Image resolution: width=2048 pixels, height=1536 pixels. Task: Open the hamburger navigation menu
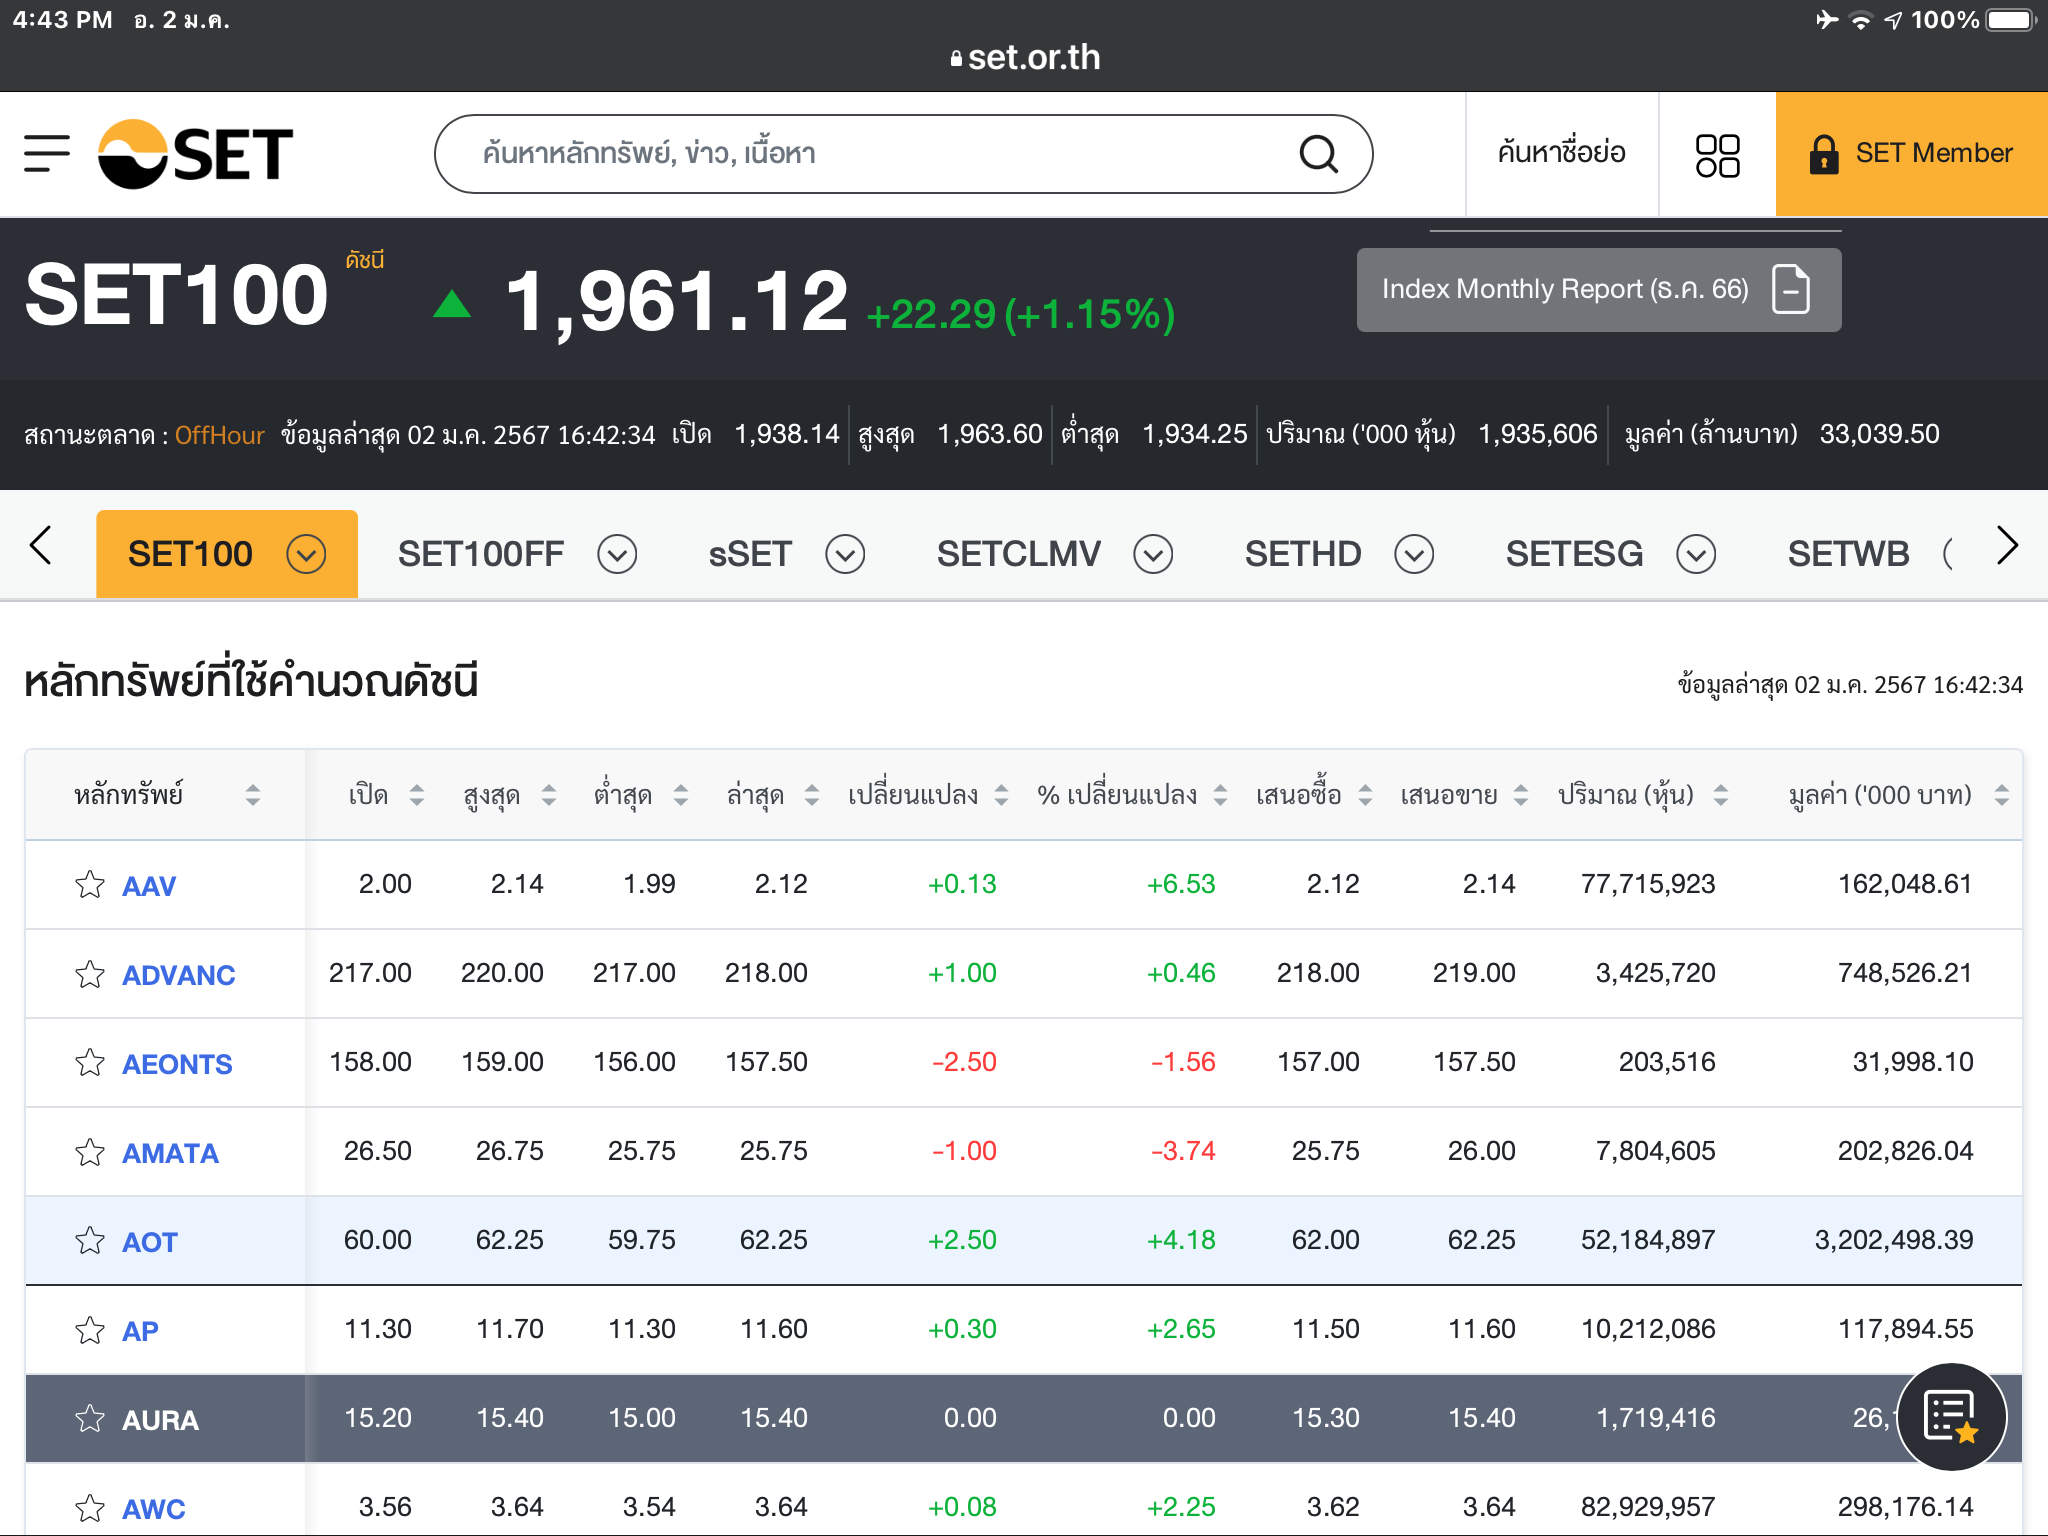coord(47,154)
